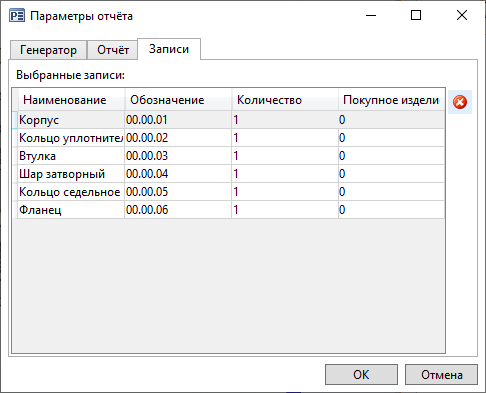Select the Шар затворный record
The height and width of the screenshot is (393, 486).
pos(231,174)
